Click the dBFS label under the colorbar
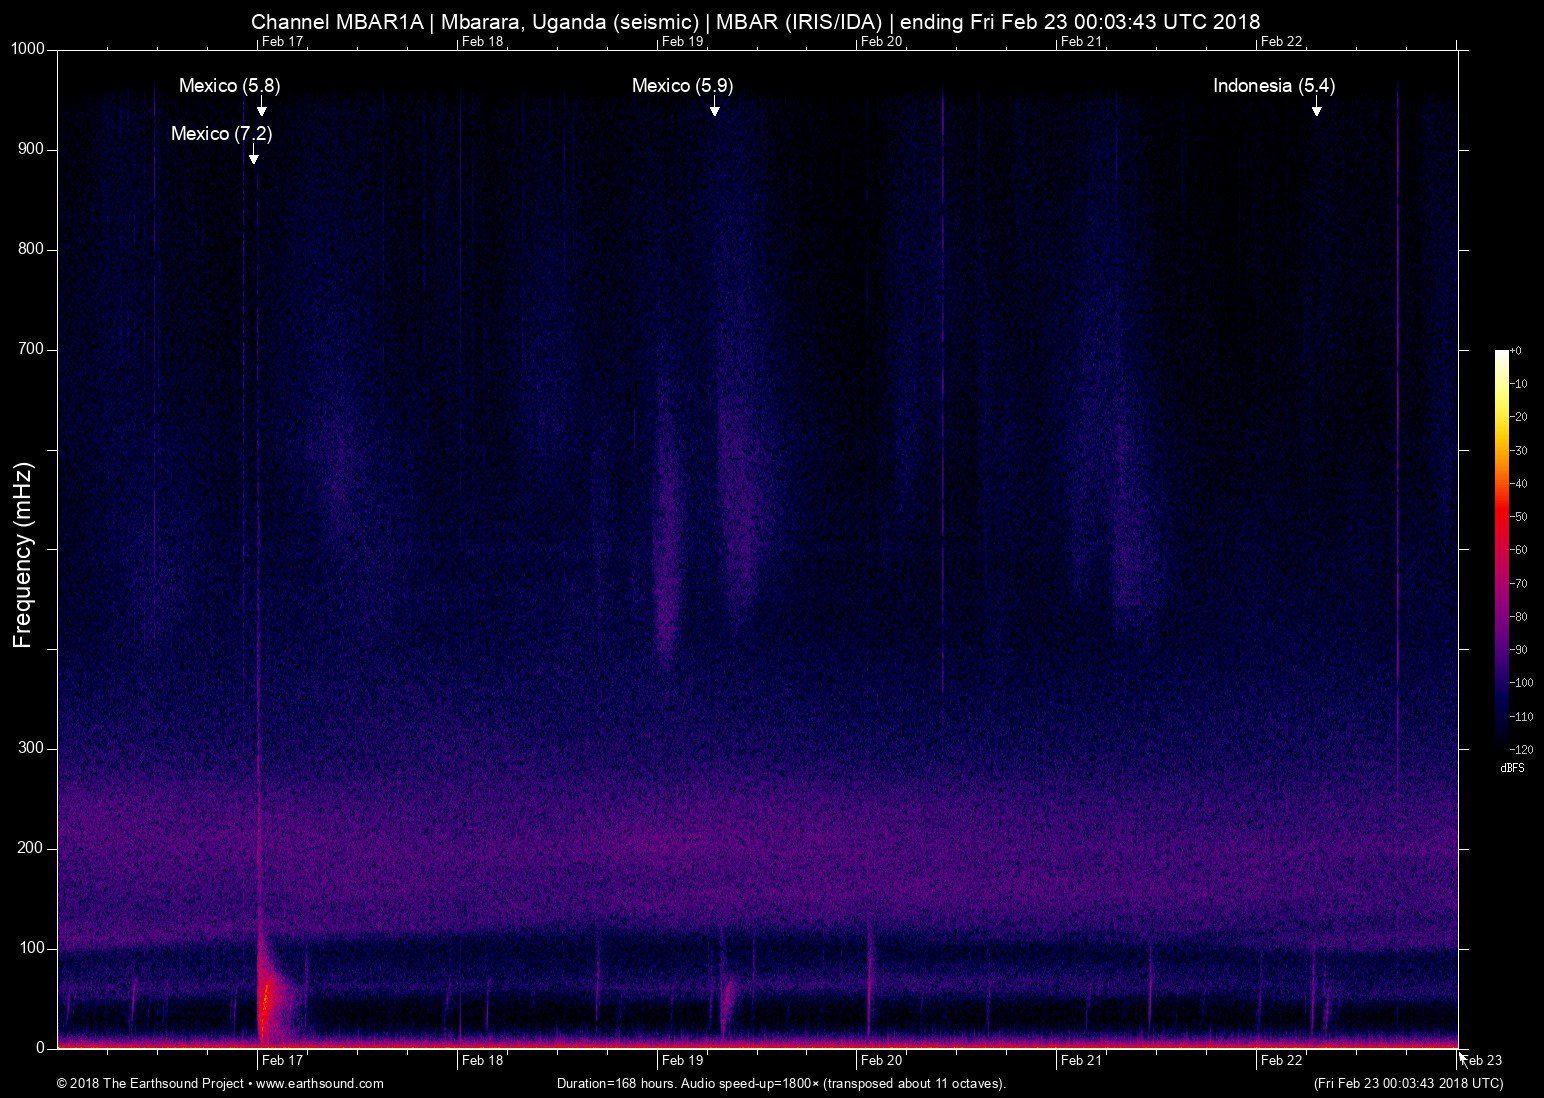 pyautogui.click(x=1511, y=768)
